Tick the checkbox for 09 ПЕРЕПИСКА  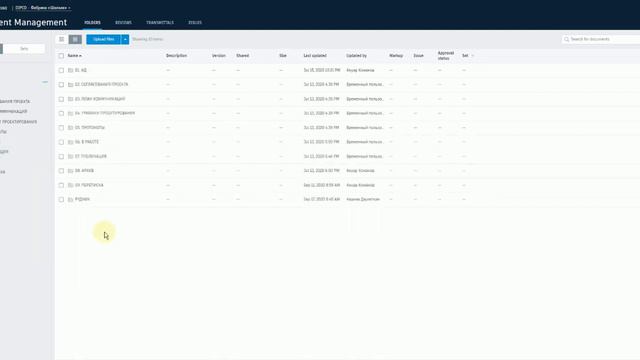point(61,185)
